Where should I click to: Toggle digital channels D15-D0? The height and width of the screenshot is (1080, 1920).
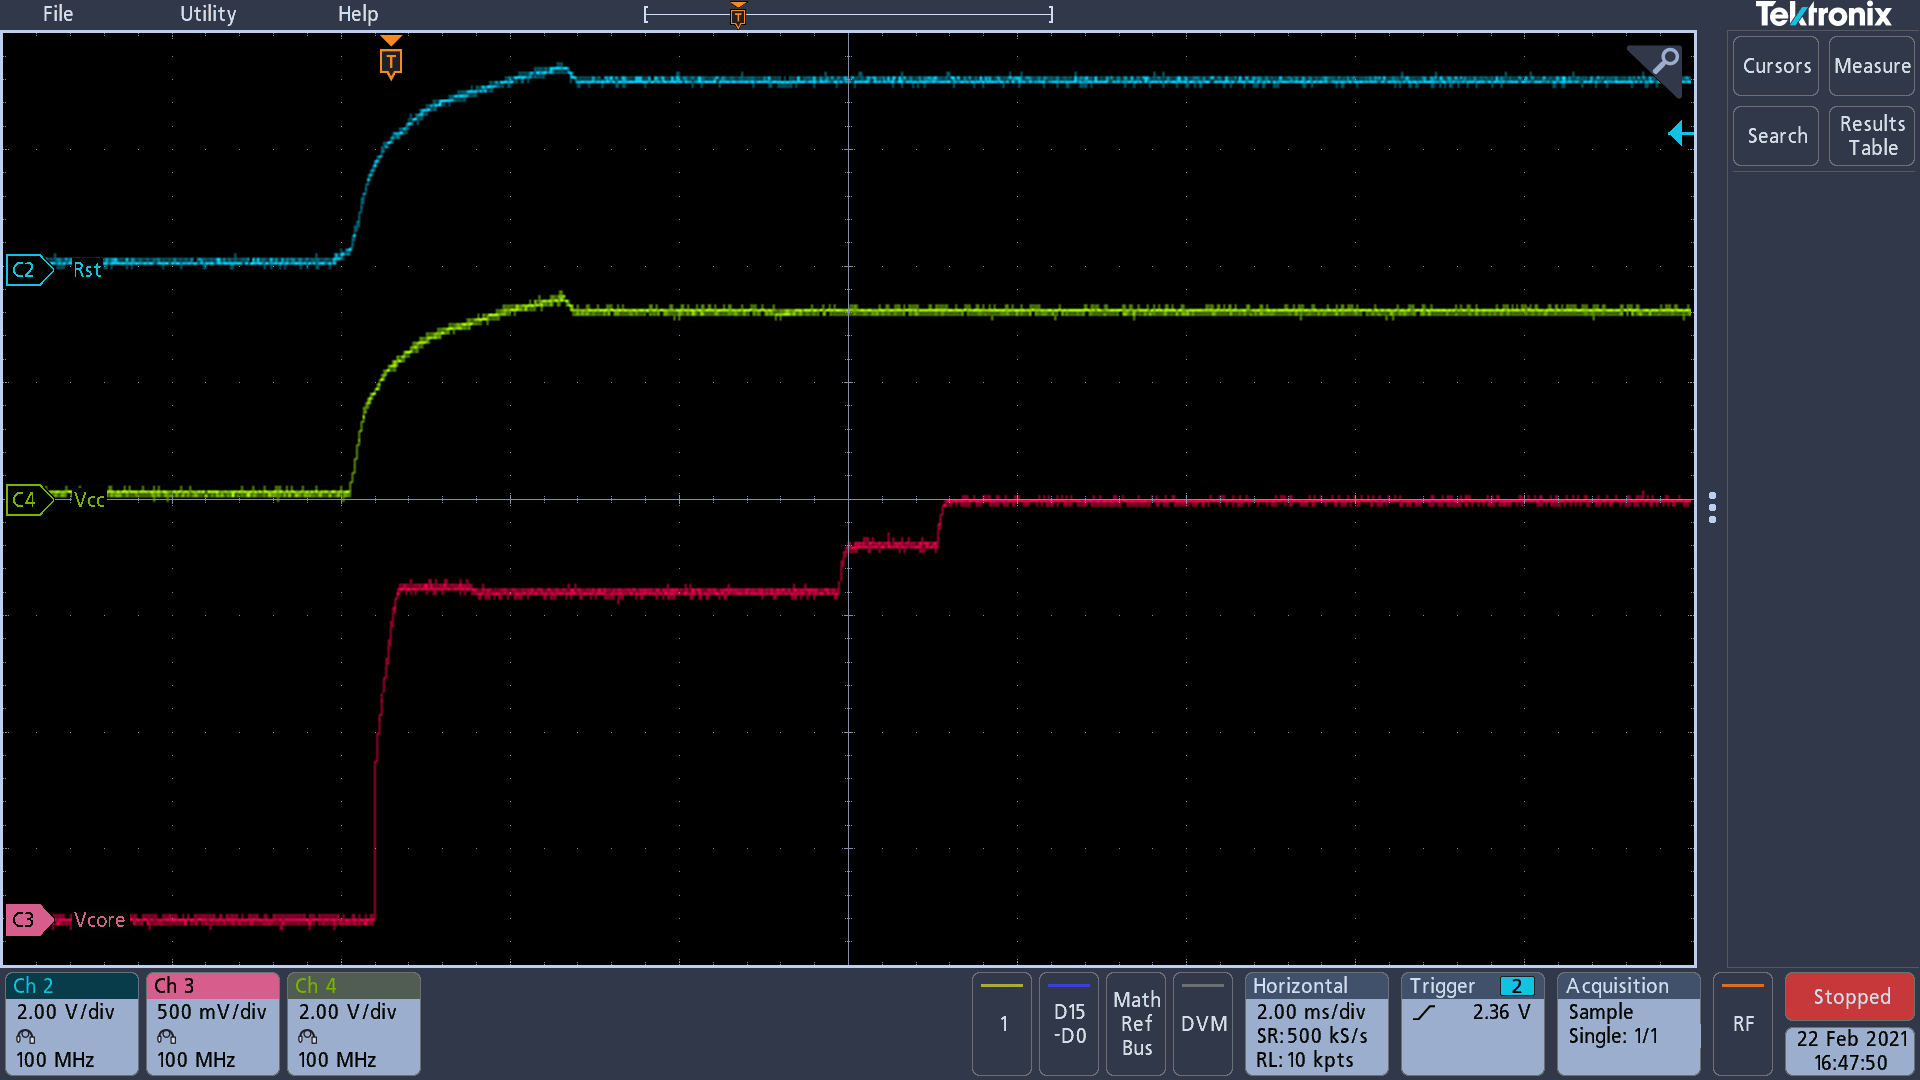(1069, 1024)
